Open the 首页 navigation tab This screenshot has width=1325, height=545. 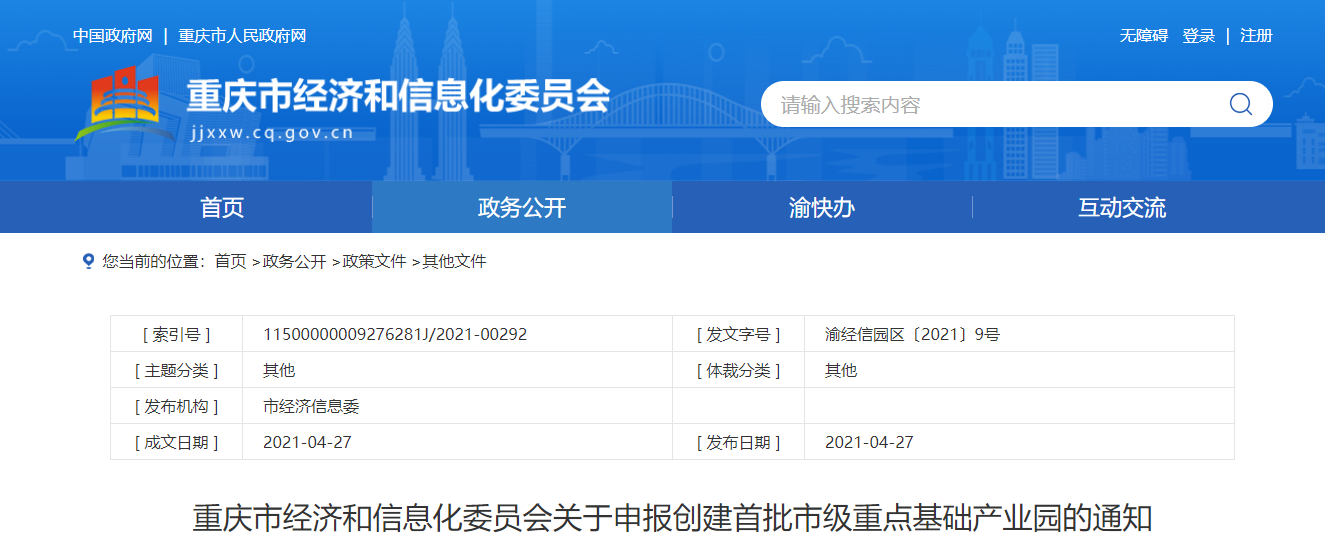(x=222, y=208)
